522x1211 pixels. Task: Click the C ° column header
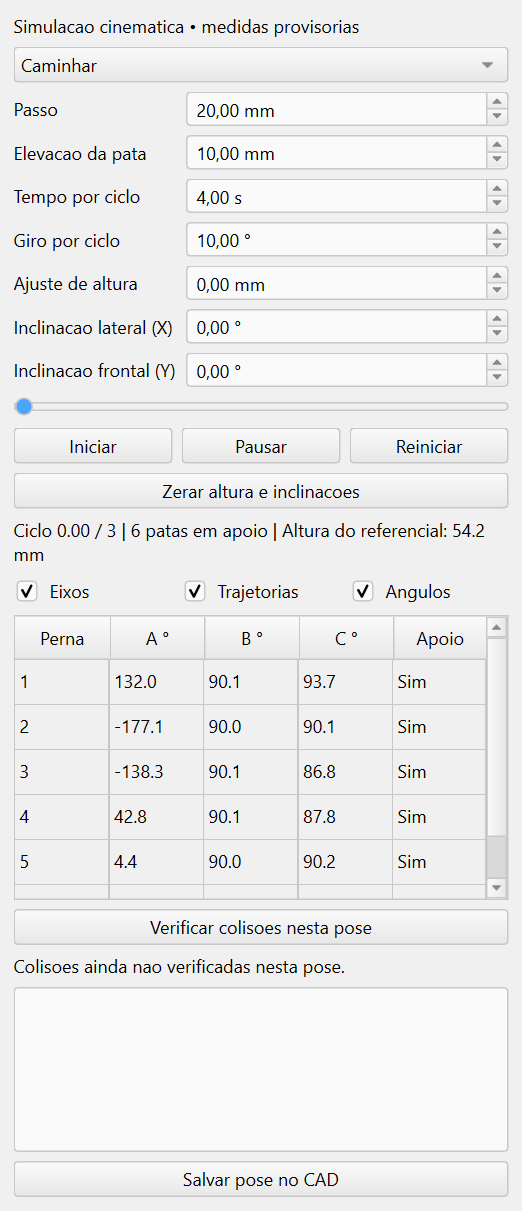[346, 638]
